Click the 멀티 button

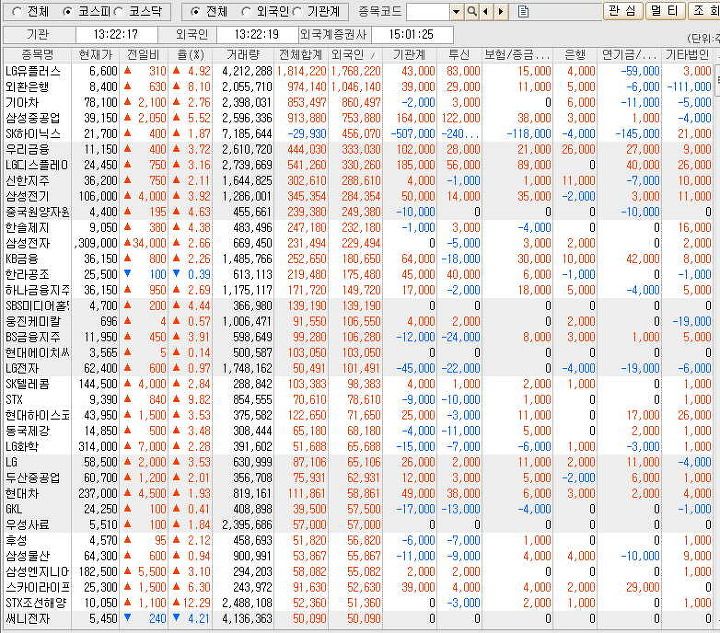click(x=665, y=11)
